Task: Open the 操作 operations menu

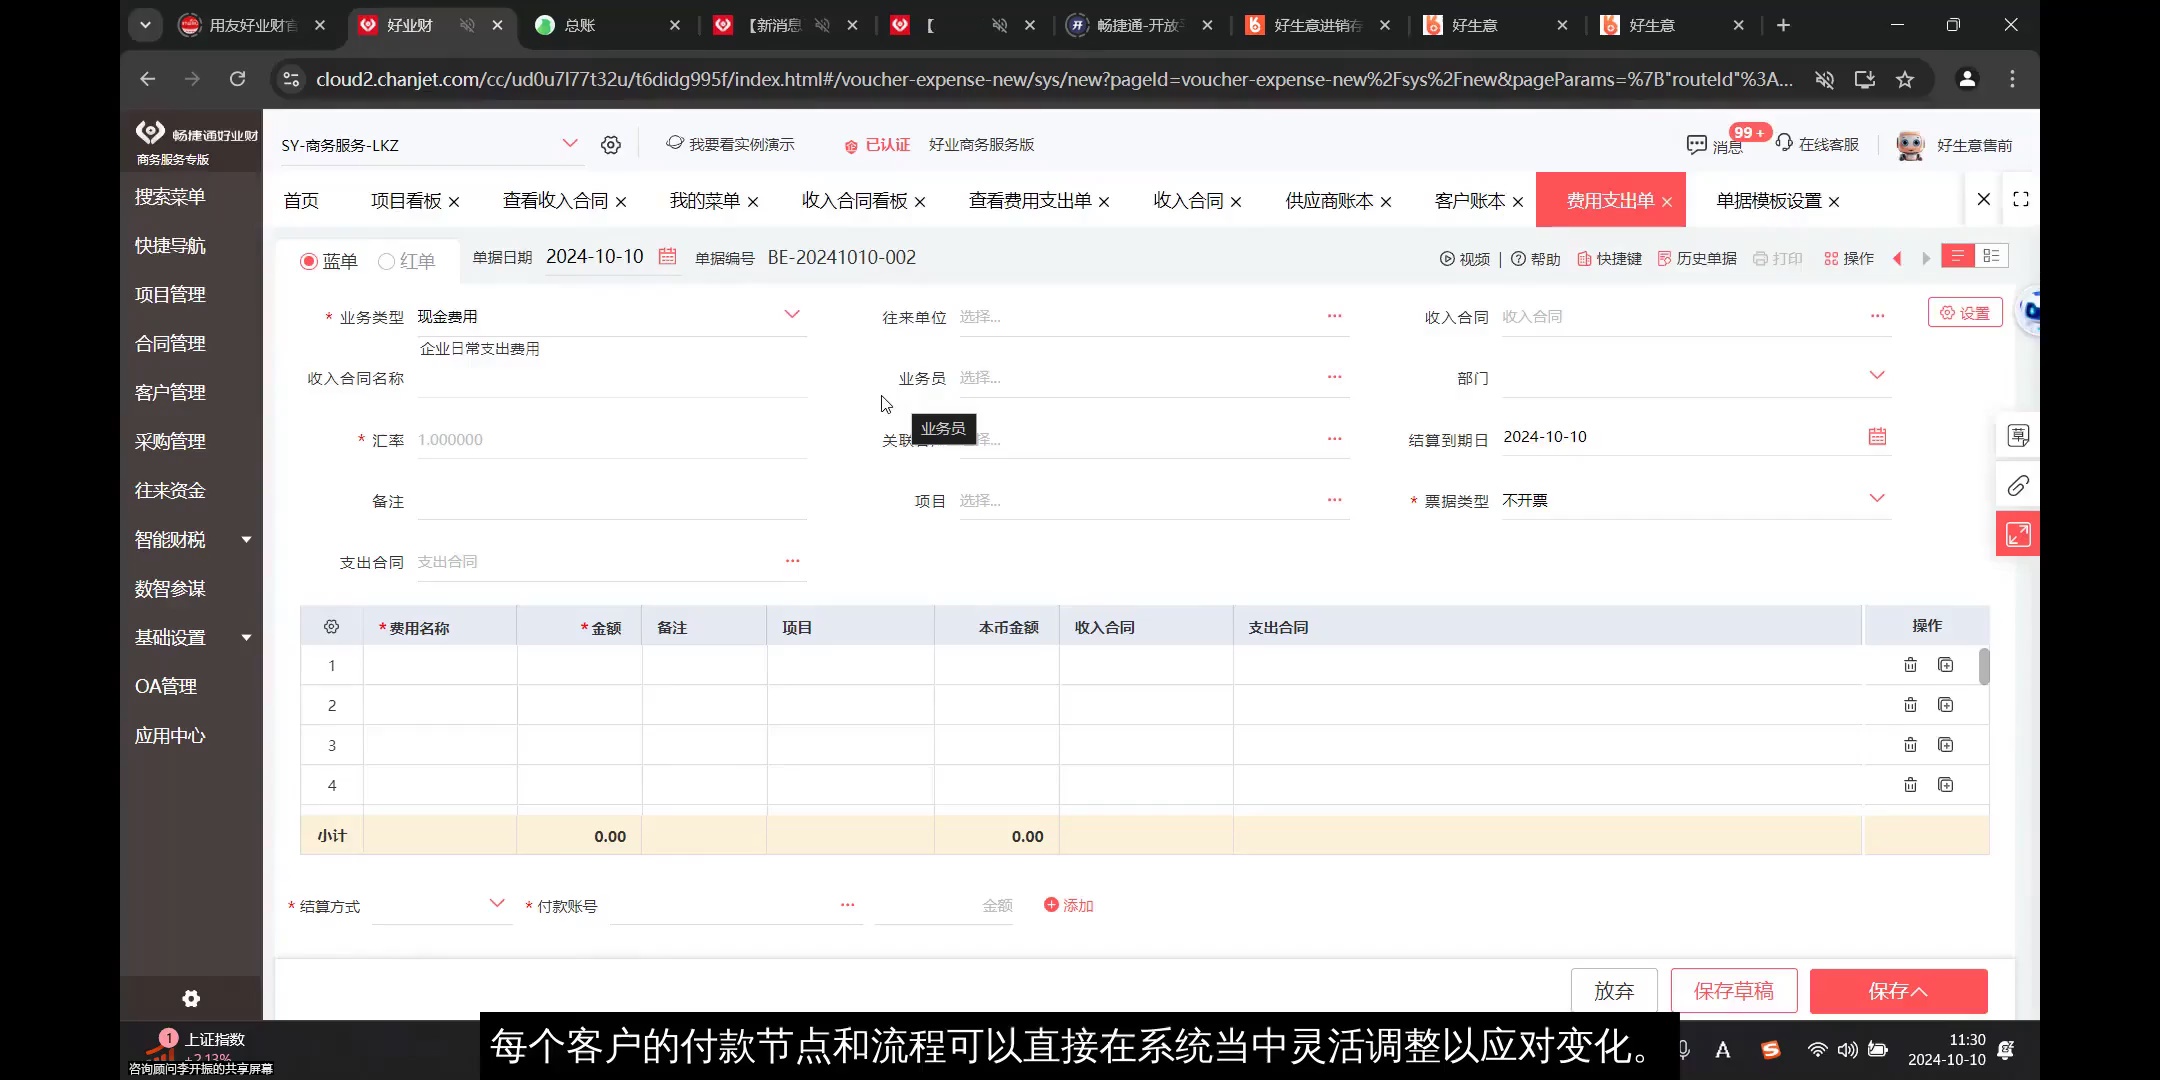Action: pos(1847,258)
